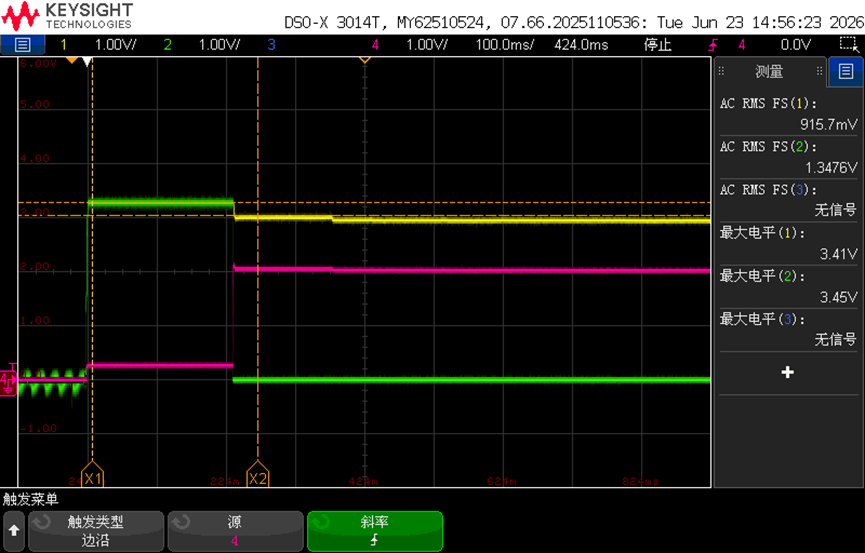Open the measurement sidebar list icon
The width and height of the screenshot is (865, 553).
click(x=846, y=71)
